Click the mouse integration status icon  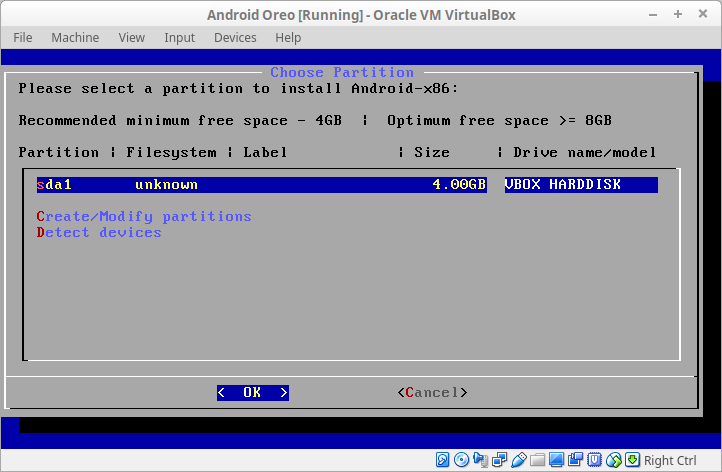[x=614, y=460]
